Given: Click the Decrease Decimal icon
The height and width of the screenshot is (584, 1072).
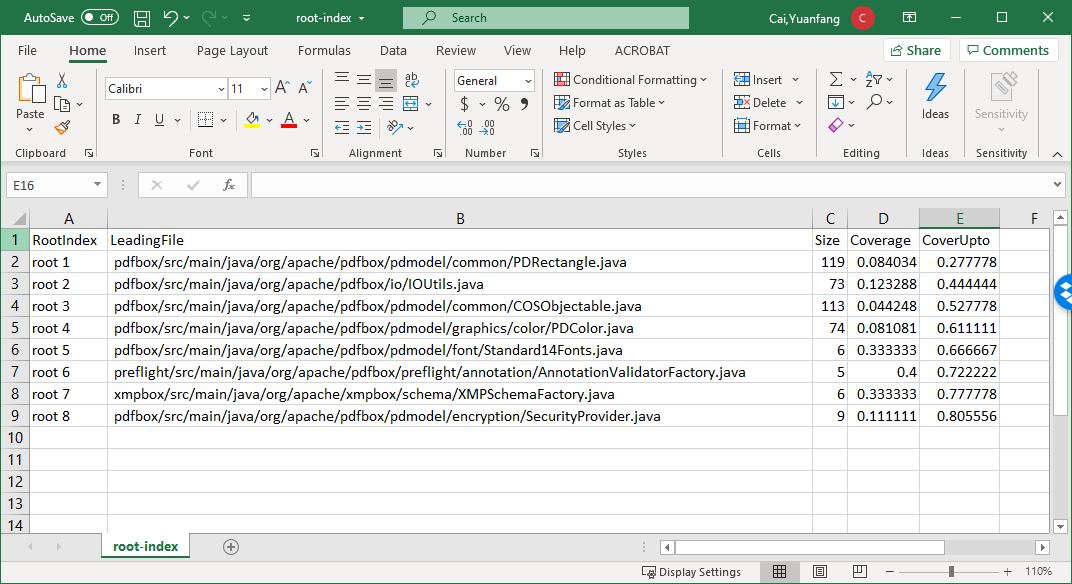Looking at the screenshot, I should tap(487, 127).
